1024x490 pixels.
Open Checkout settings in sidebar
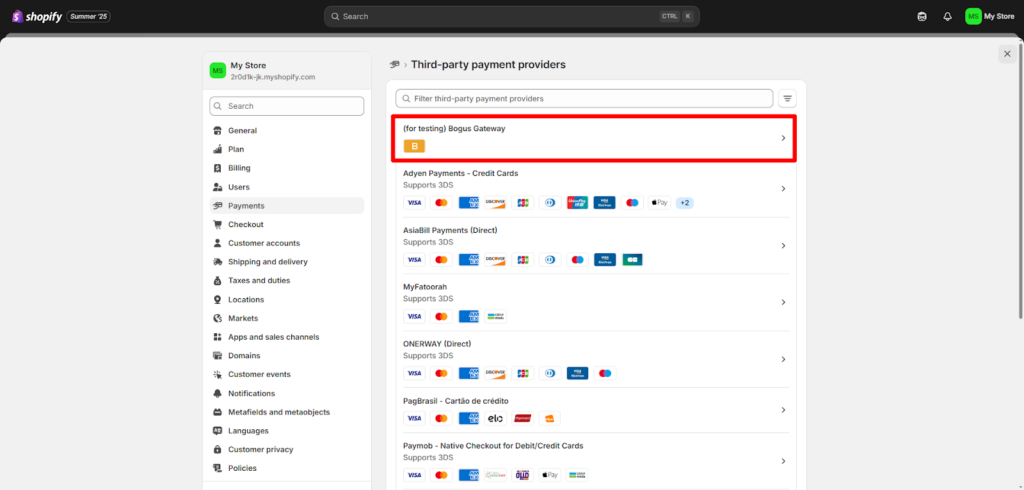coord(245,224)
